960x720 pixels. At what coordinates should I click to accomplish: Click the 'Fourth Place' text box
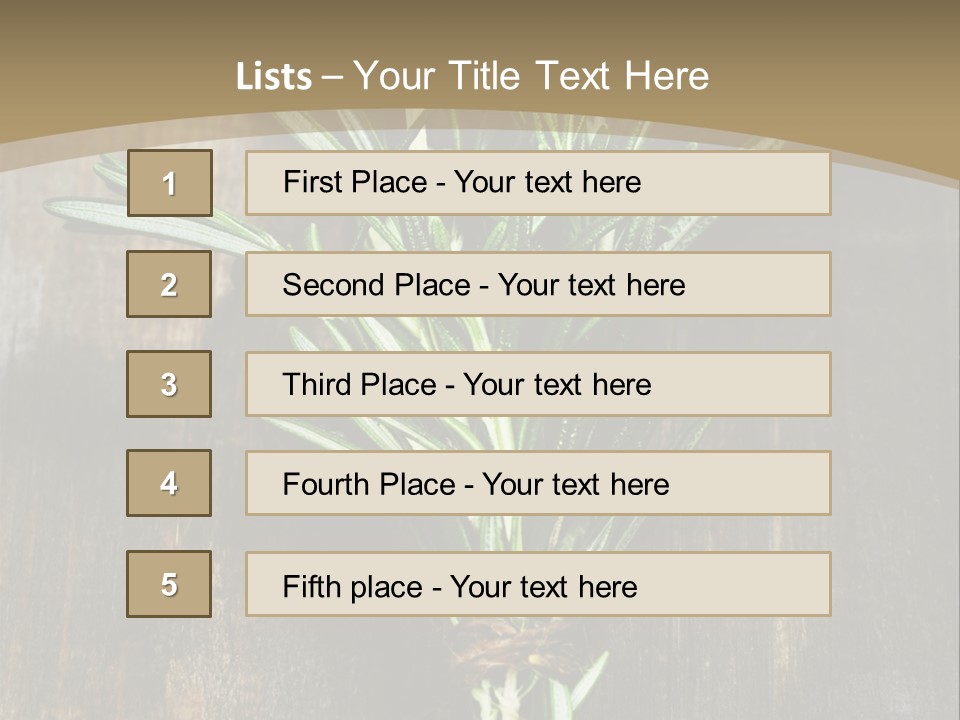pyautogui.click(x=538, y=483)
